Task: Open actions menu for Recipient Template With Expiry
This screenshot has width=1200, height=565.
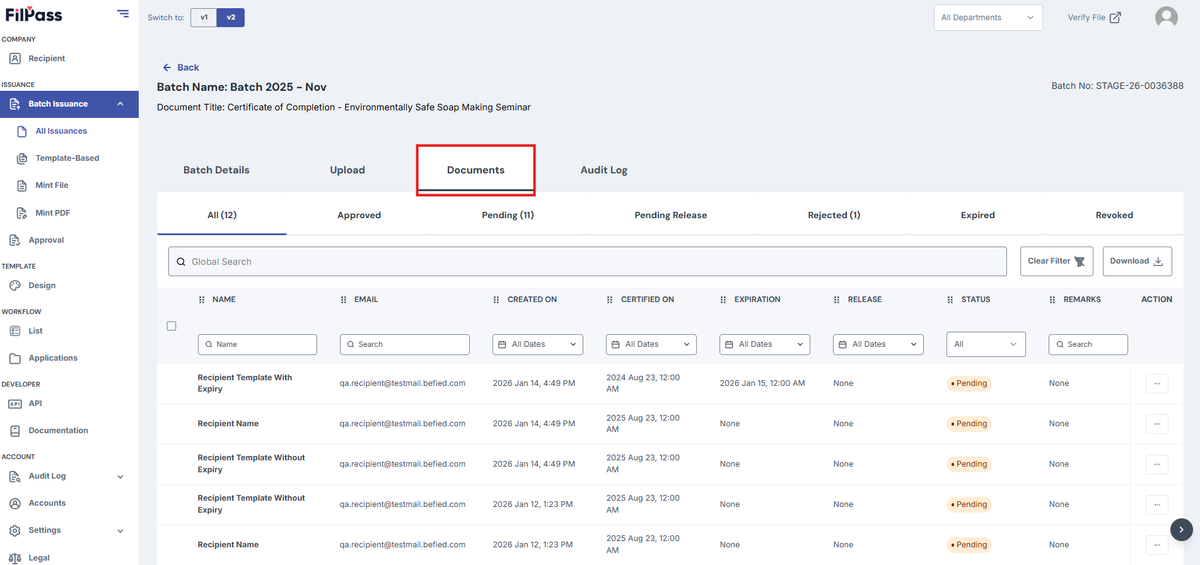Action: point(1156,383)
